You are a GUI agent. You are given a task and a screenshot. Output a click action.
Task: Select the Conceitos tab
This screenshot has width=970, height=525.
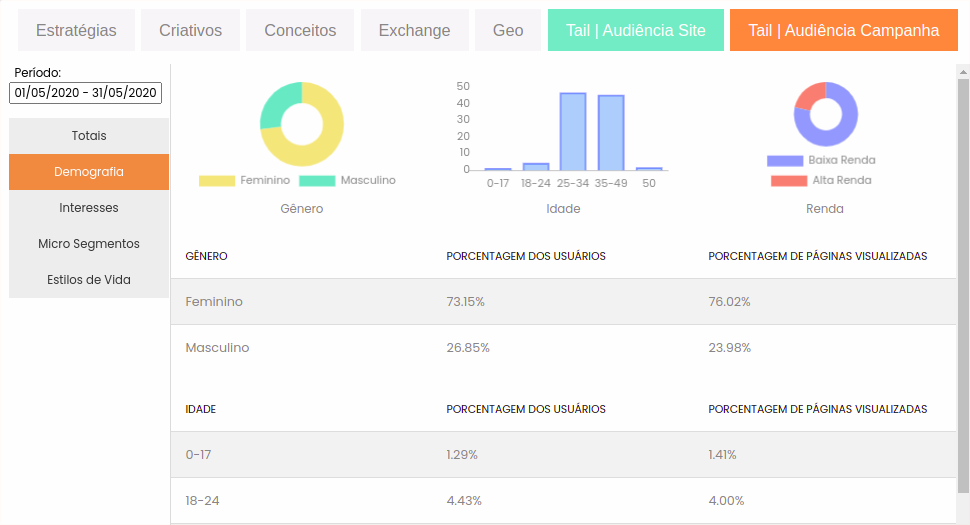pos(300,30)
